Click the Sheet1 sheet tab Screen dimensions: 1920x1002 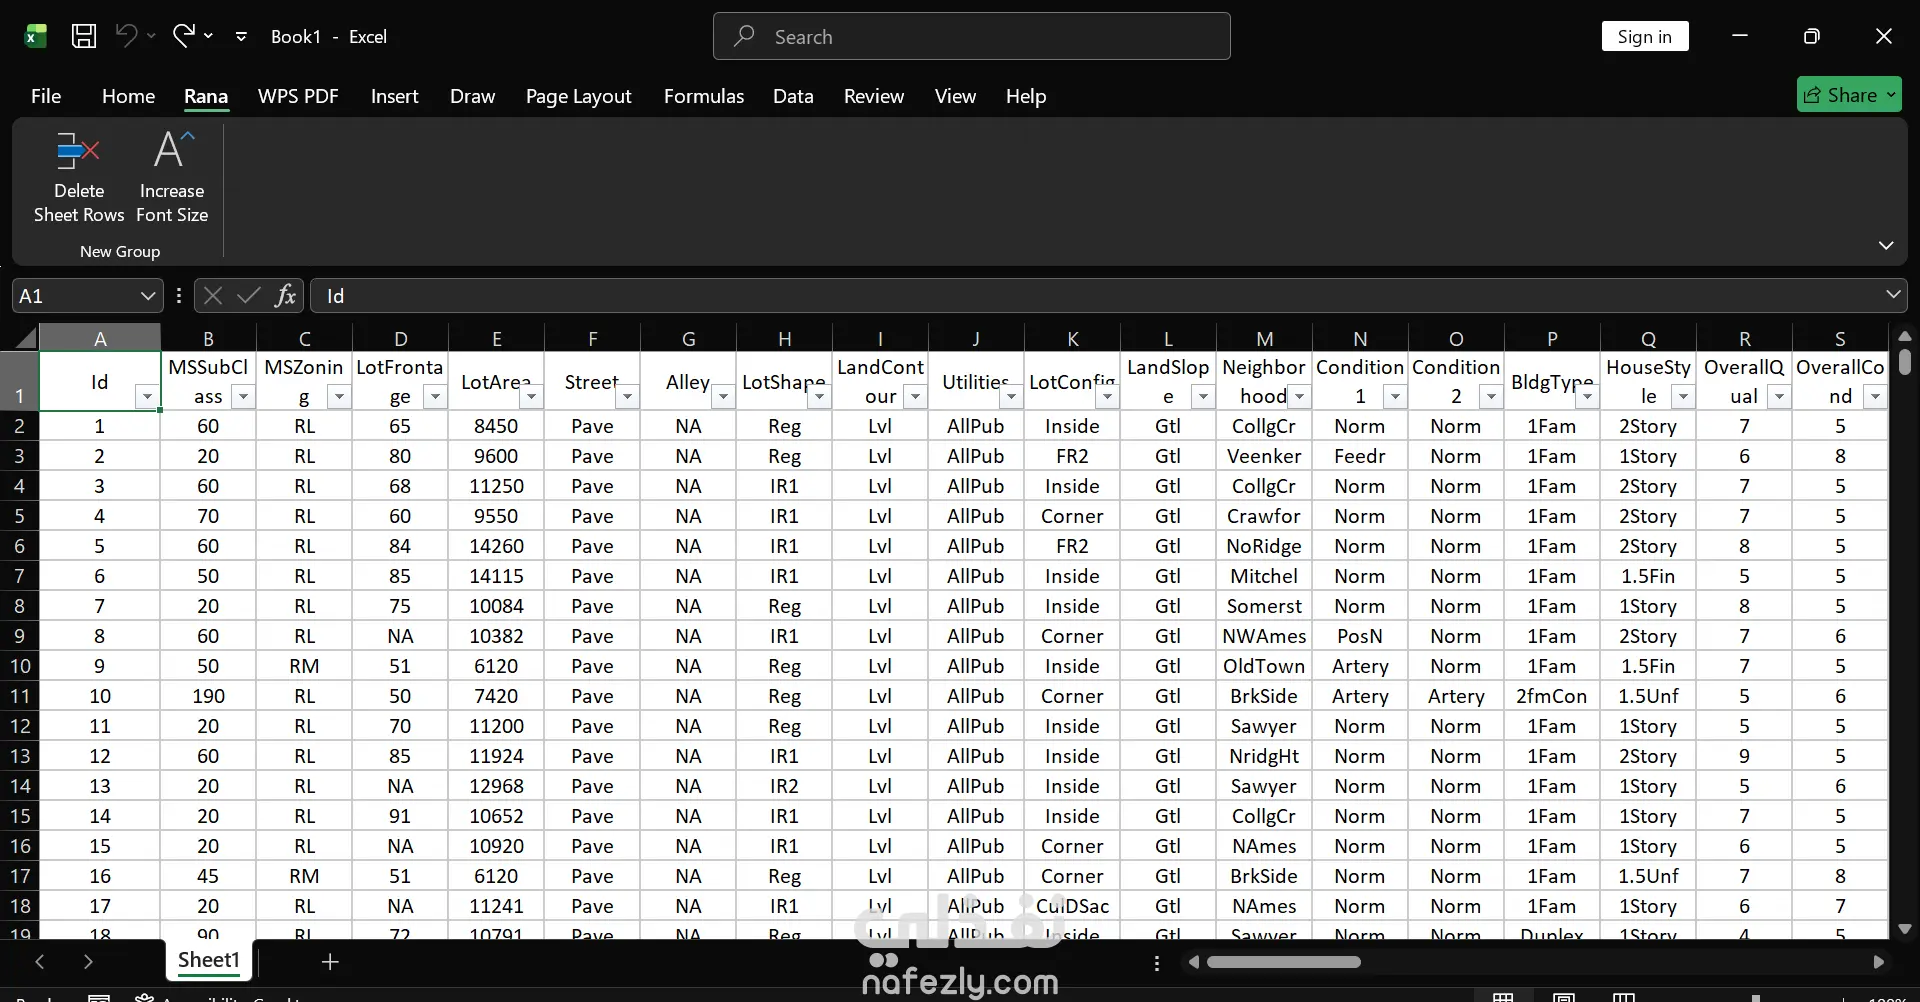point(208,960)
